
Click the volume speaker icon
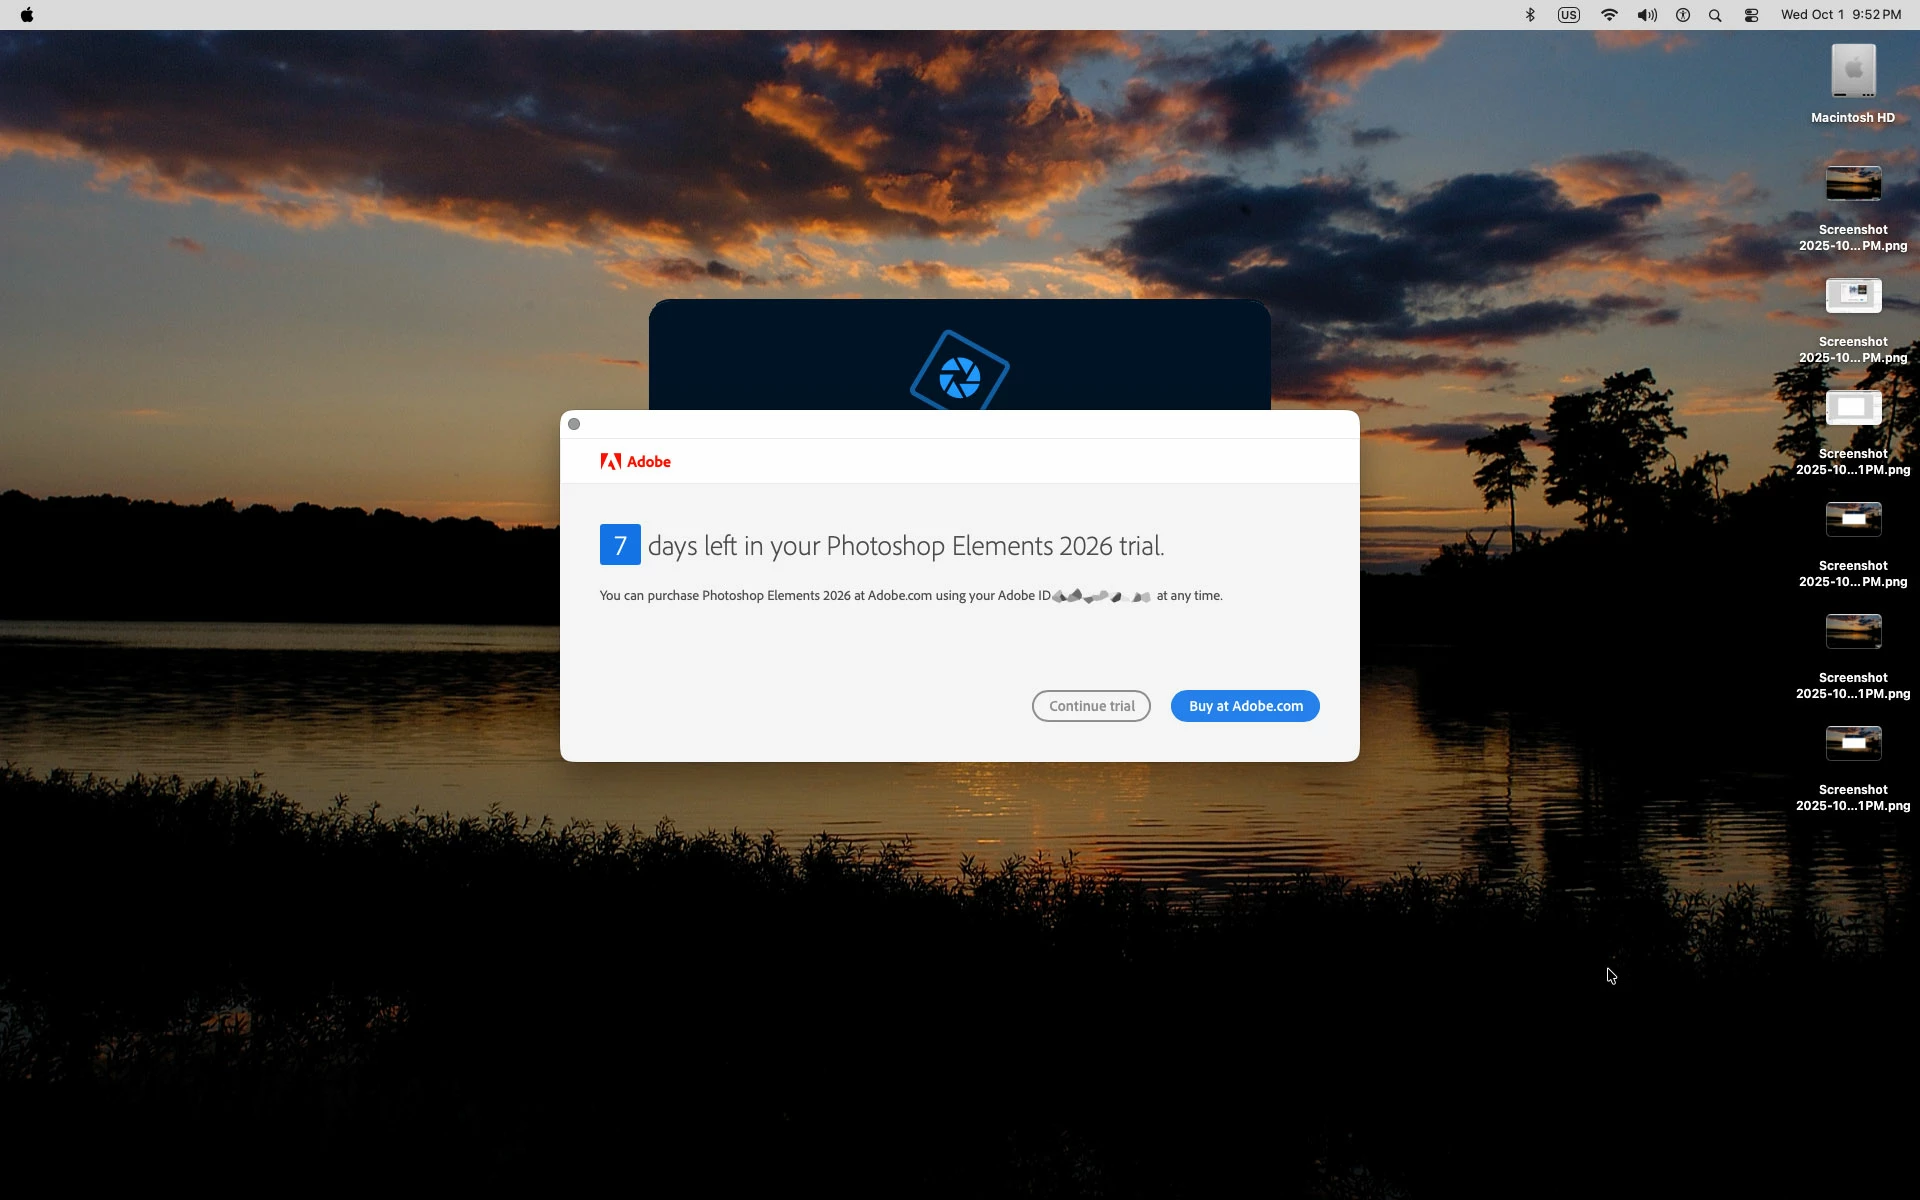[1646, 15]
